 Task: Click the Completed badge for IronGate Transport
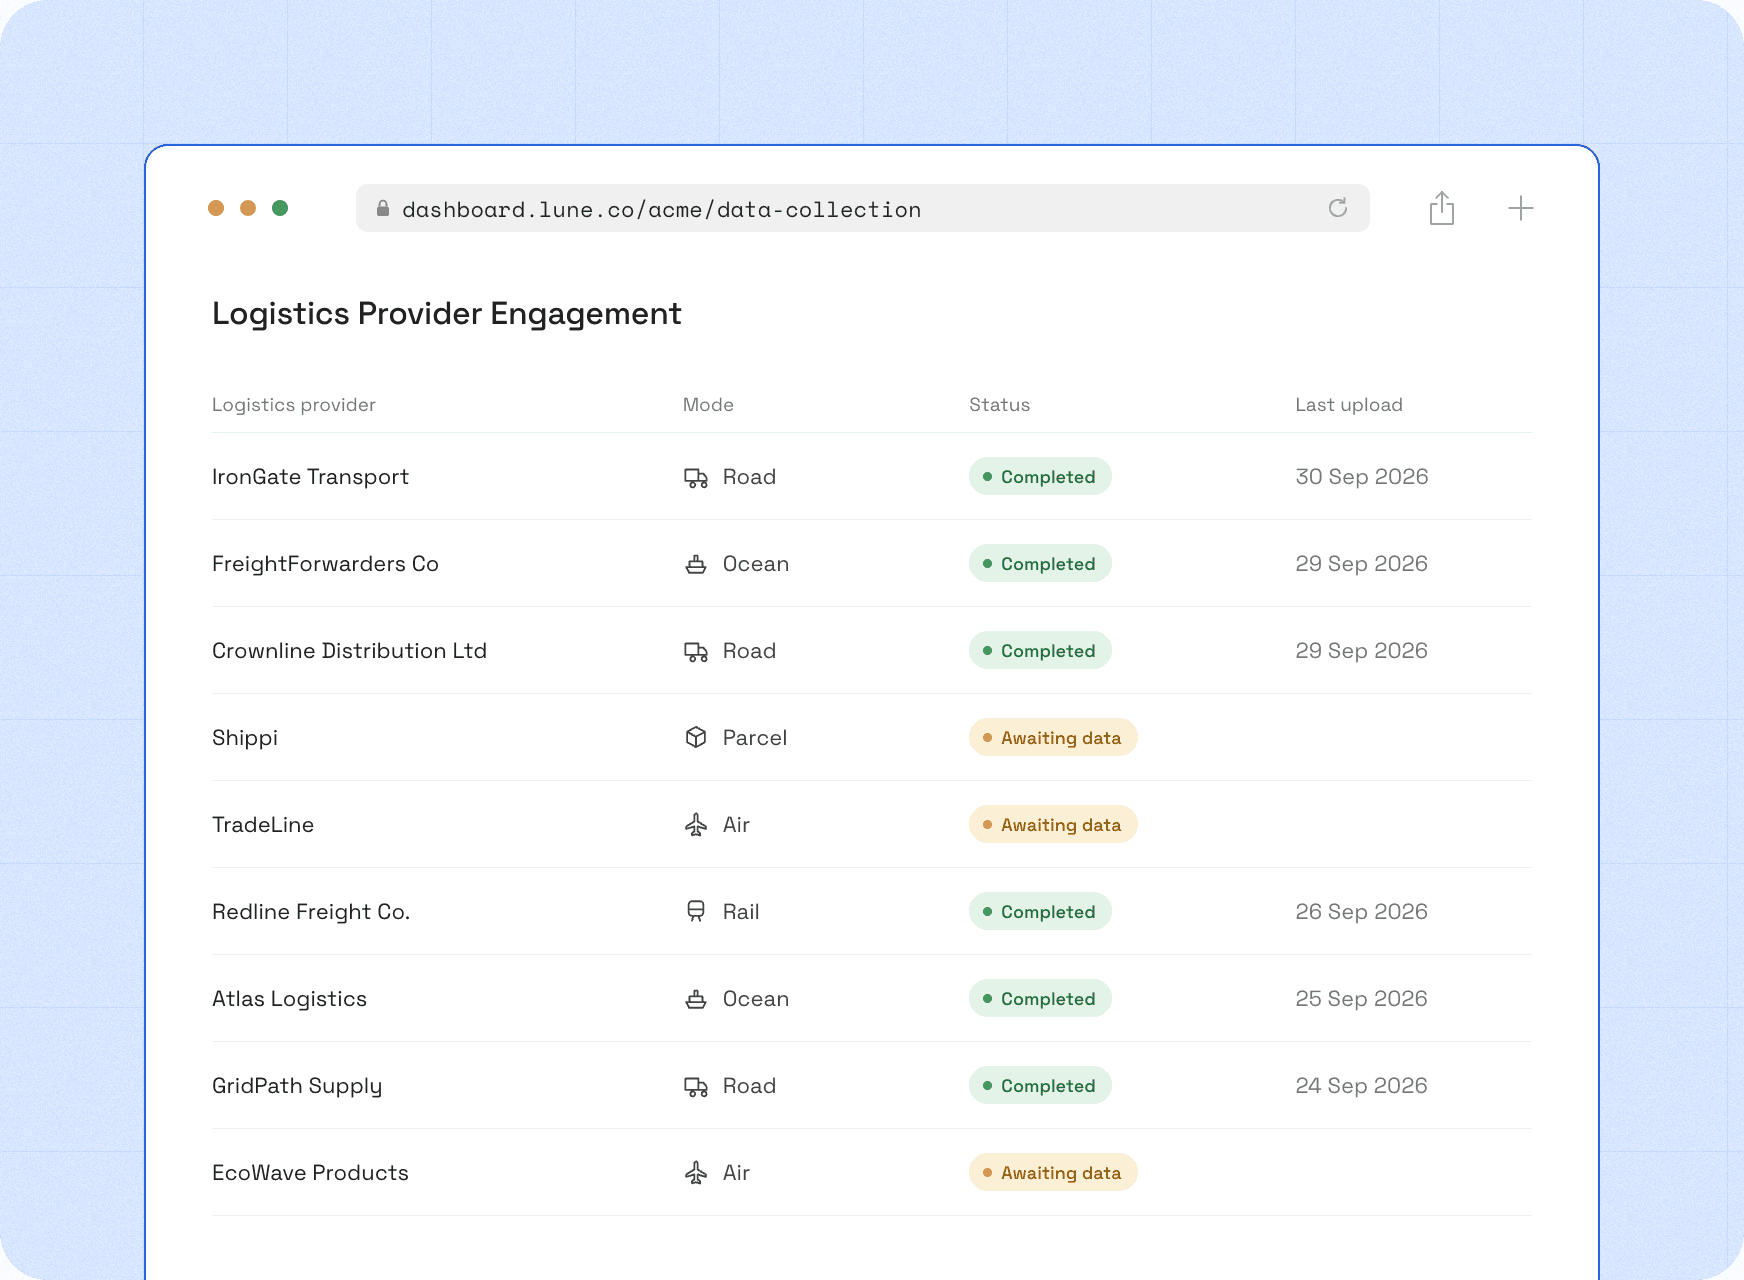tap(1040, 477)
